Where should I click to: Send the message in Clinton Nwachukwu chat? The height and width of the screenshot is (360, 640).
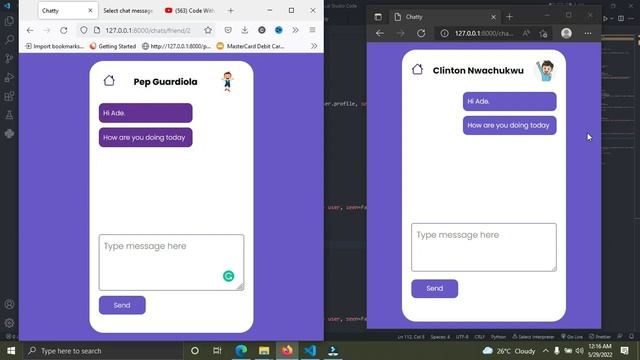click(x=434, y=289)
